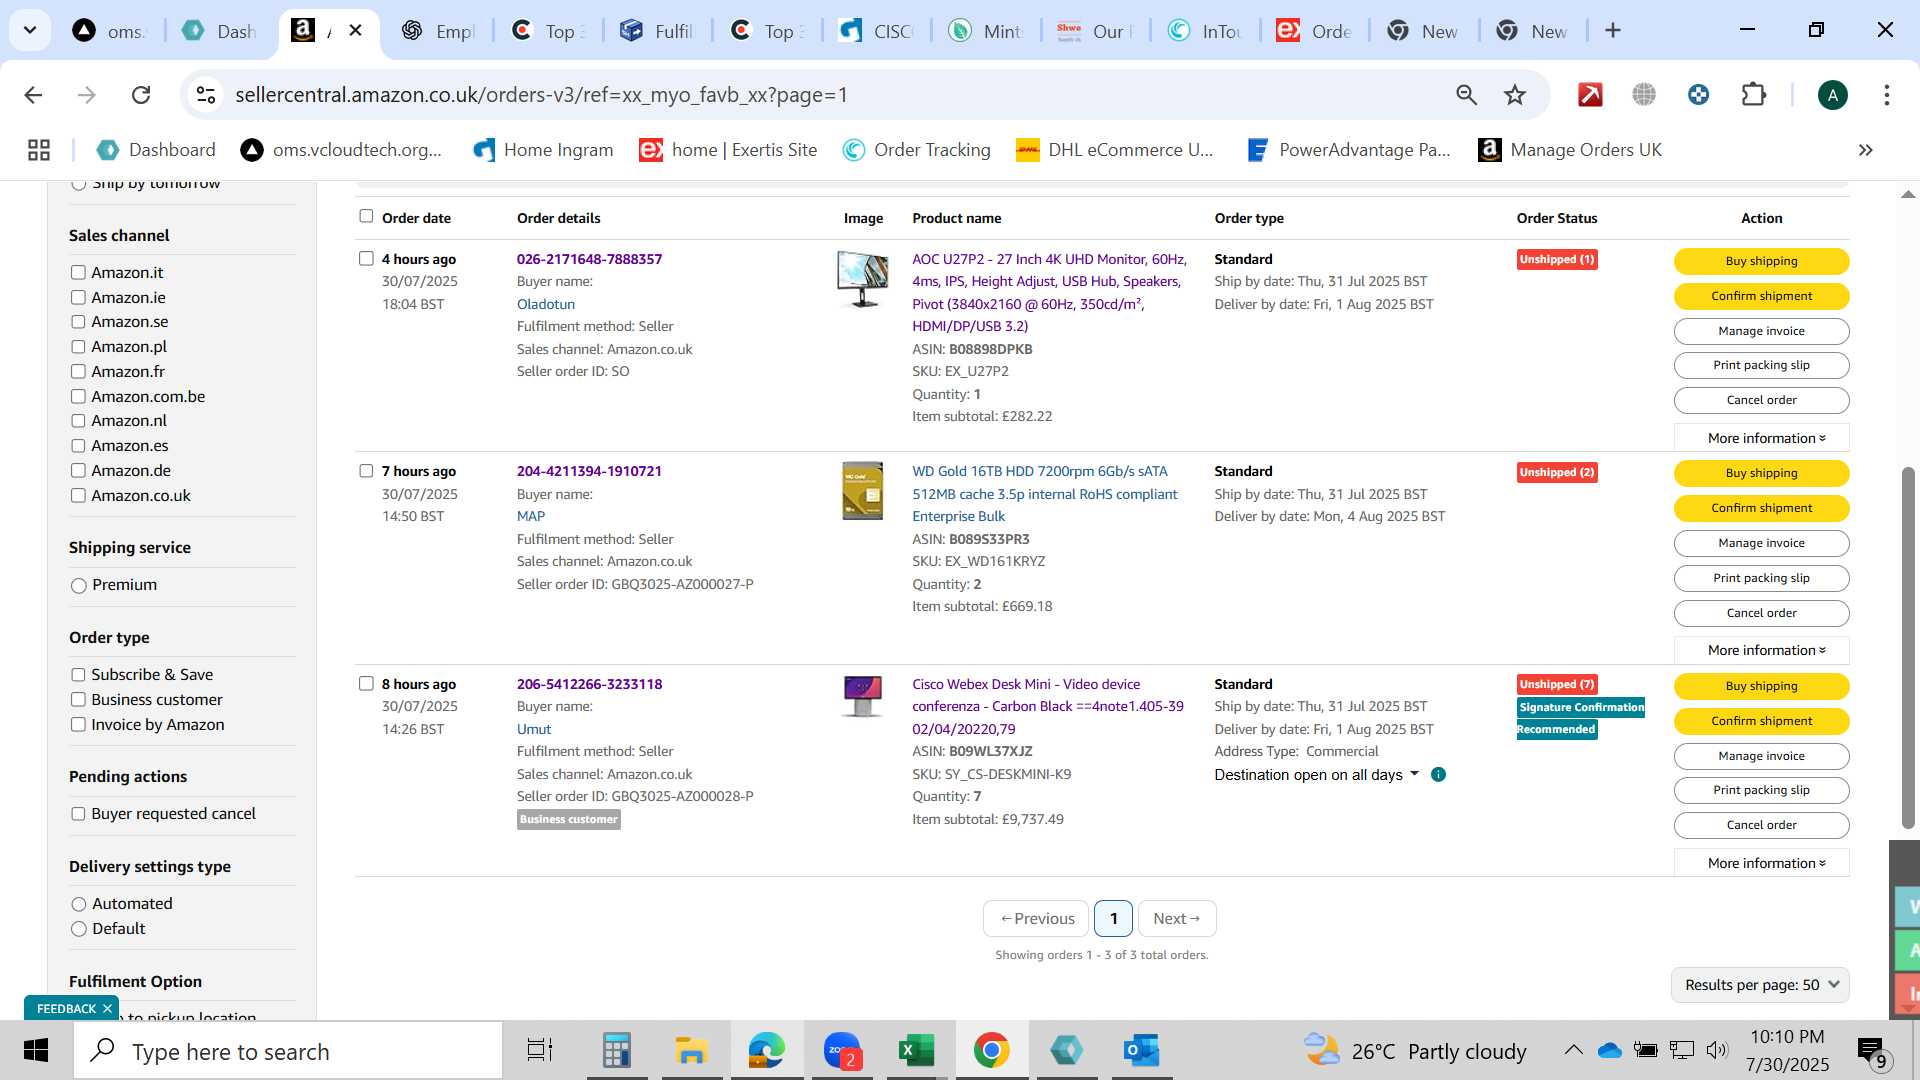Switch to the InTou browser tab
Image resolution: width=1920 pixels, height=1080 pixels.
1205,31
